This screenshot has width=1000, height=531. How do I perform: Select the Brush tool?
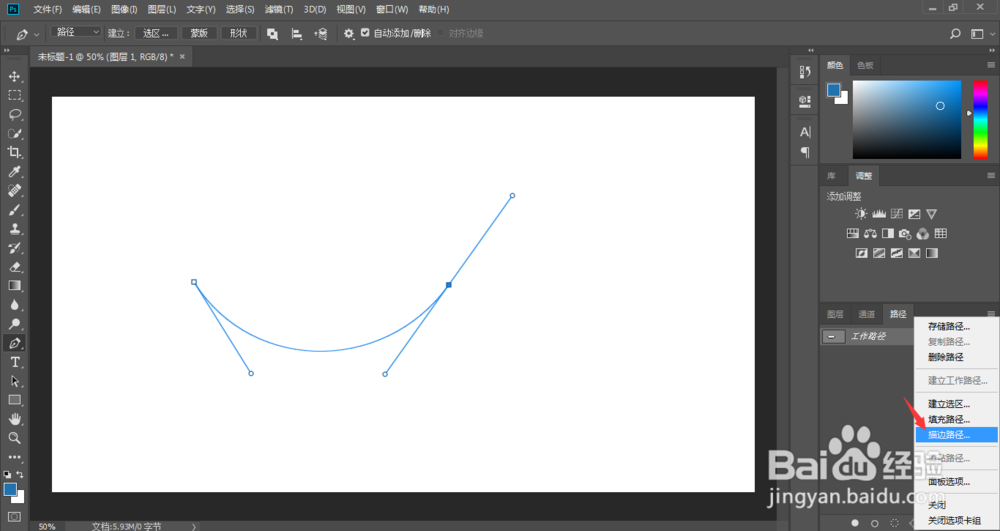tap(15, 210)
